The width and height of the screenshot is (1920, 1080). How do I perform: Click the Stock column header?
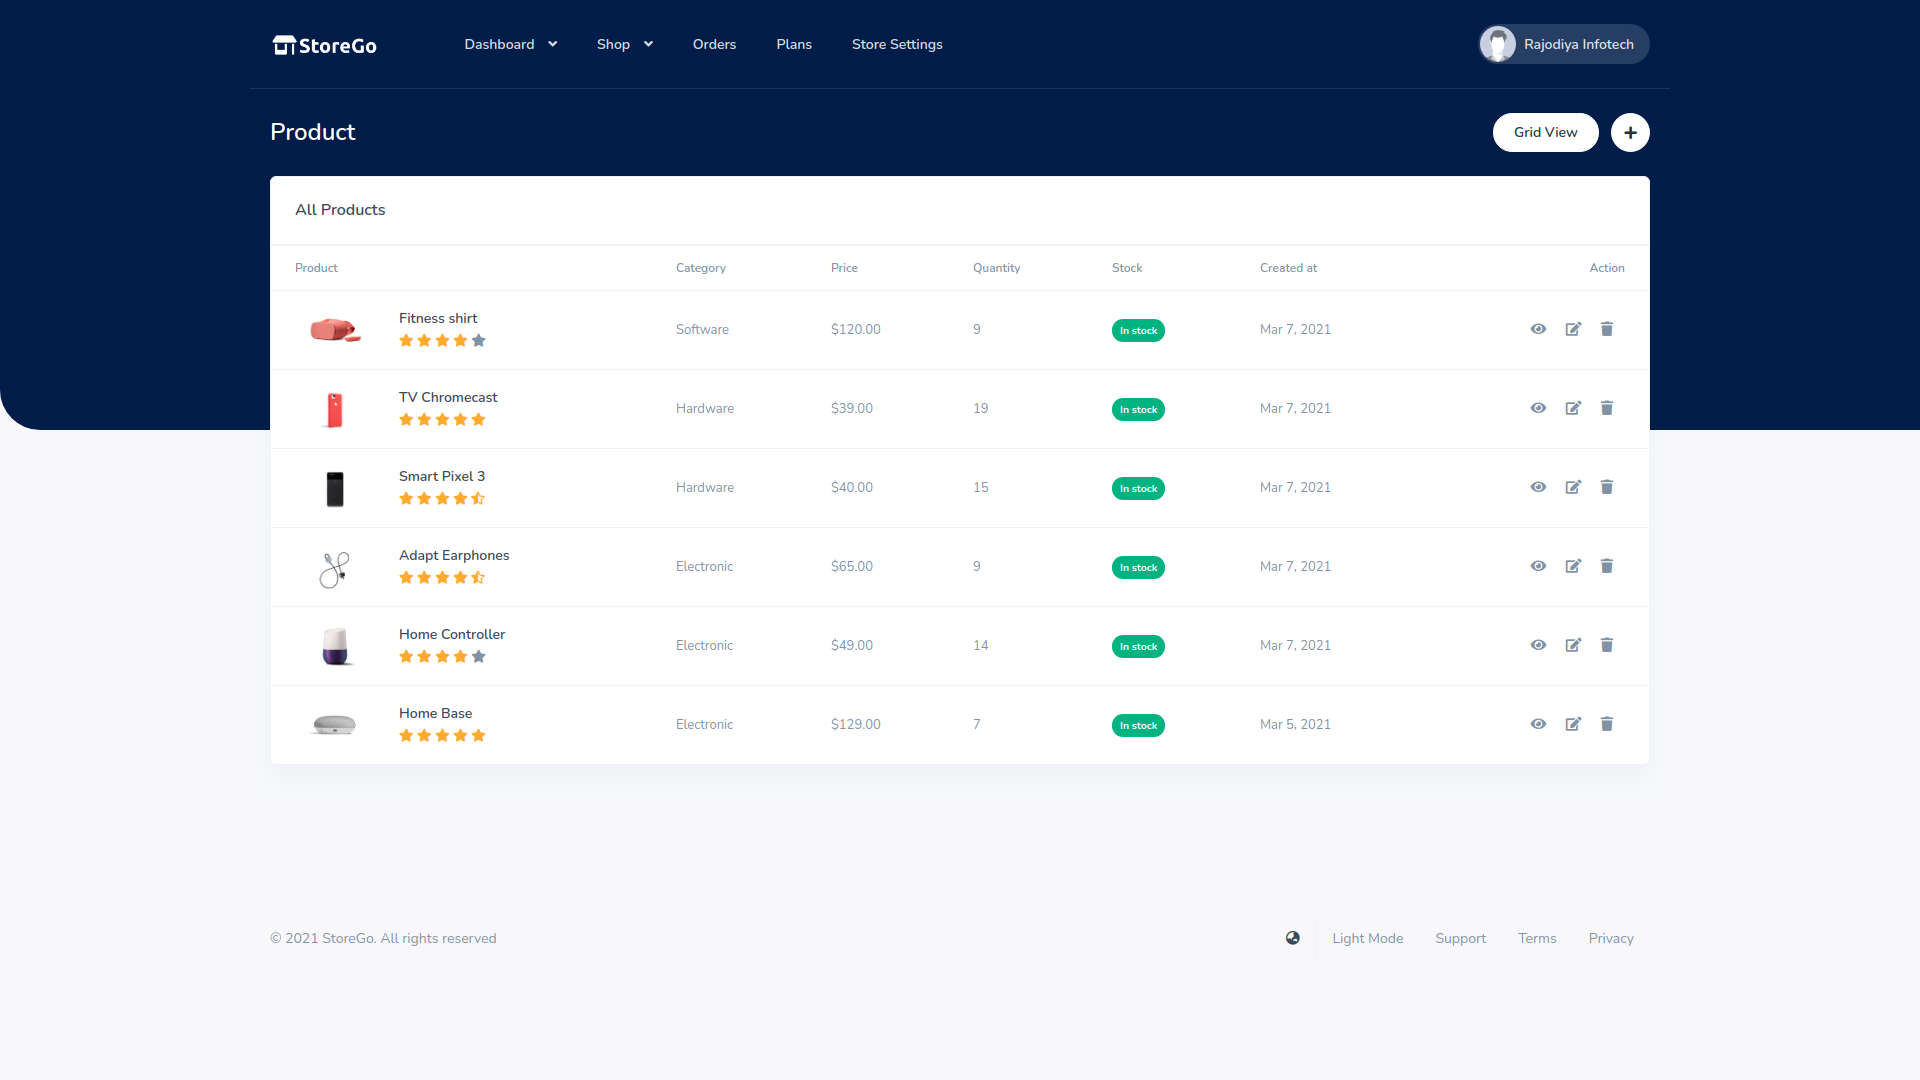(1127, 268)
